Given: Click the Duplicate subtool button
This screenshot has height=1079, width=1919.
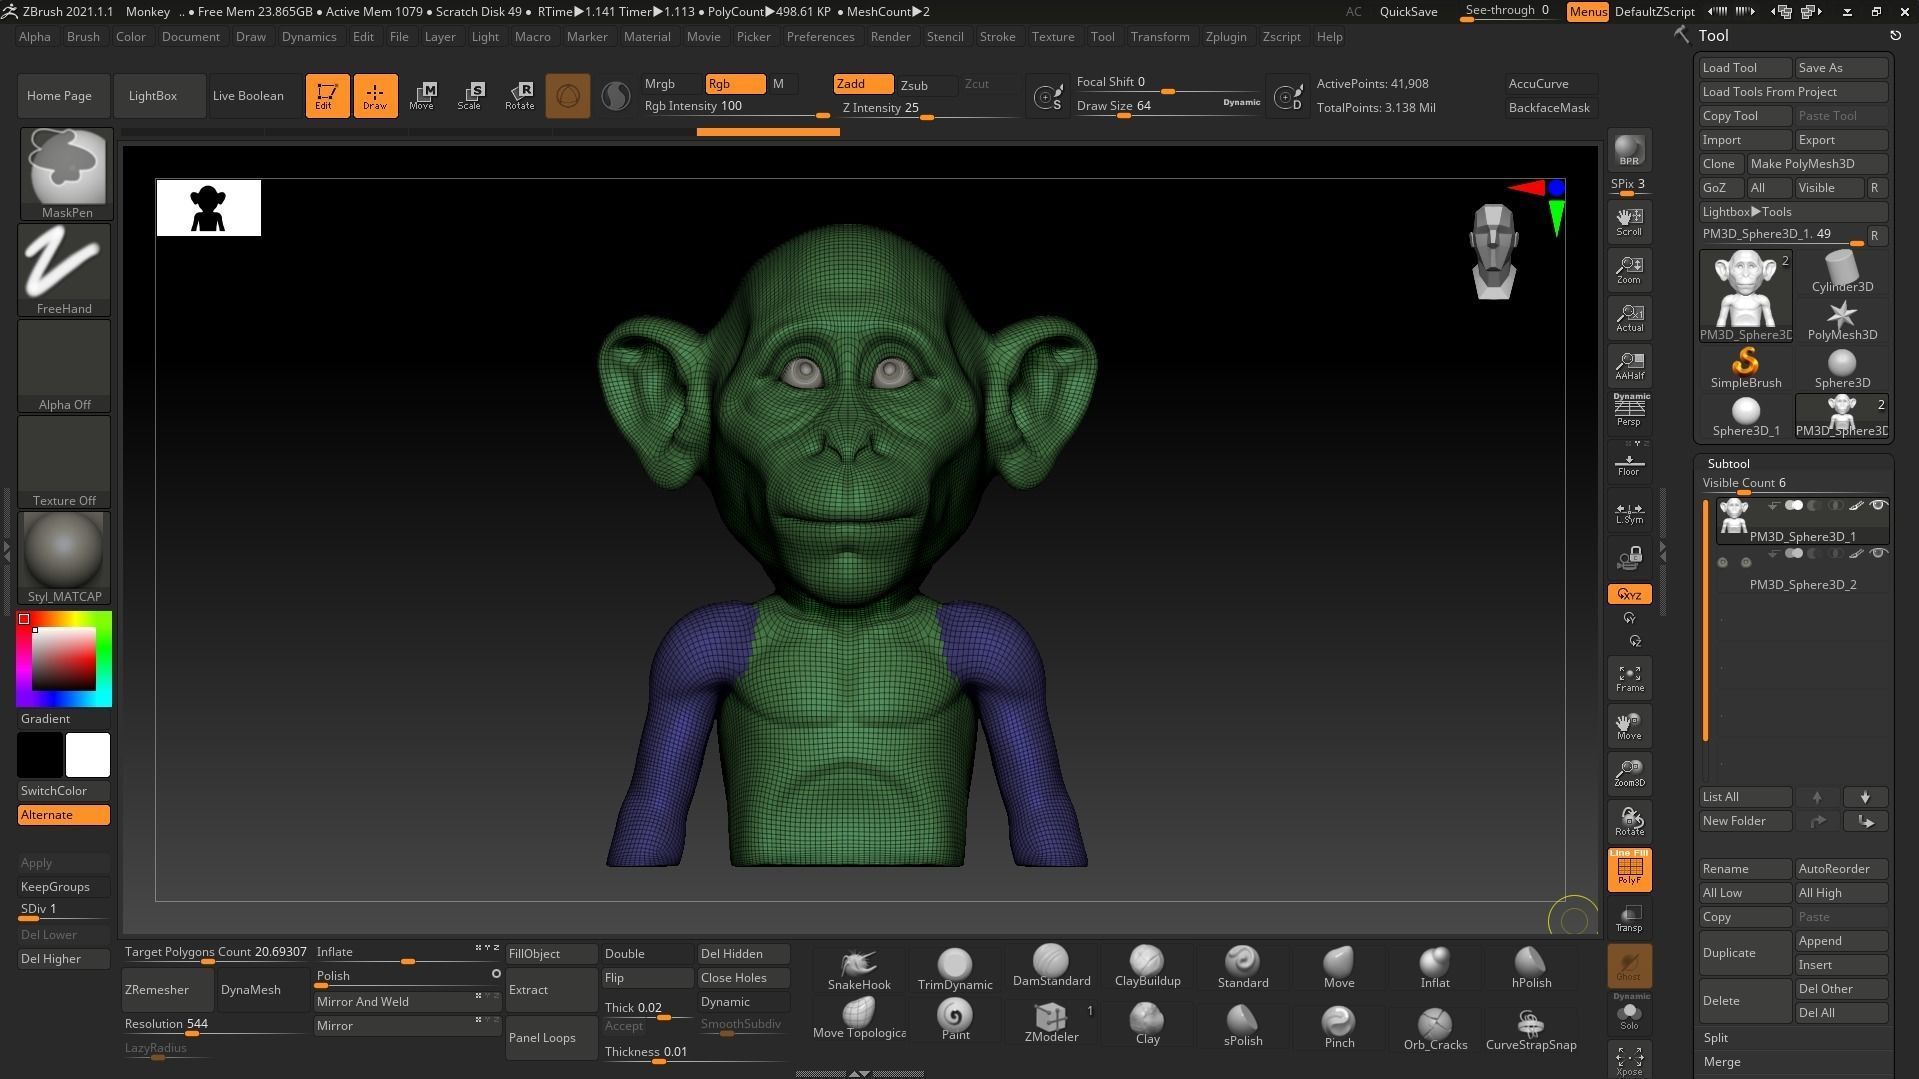Looking at the screenshot, I should pyautogui.click(x=1745, y=953).
